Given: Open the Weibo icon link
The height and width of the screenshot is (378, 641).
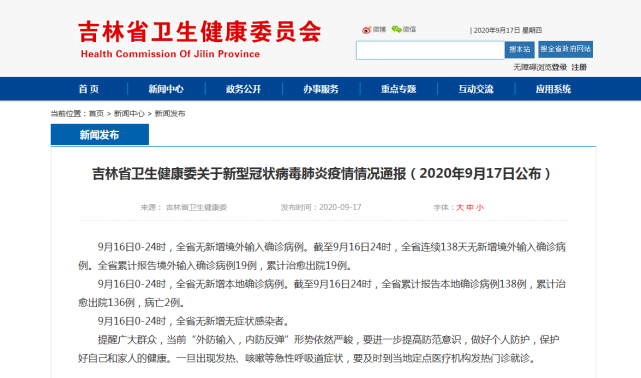Looking at the screenshot, I should (374, 29).
